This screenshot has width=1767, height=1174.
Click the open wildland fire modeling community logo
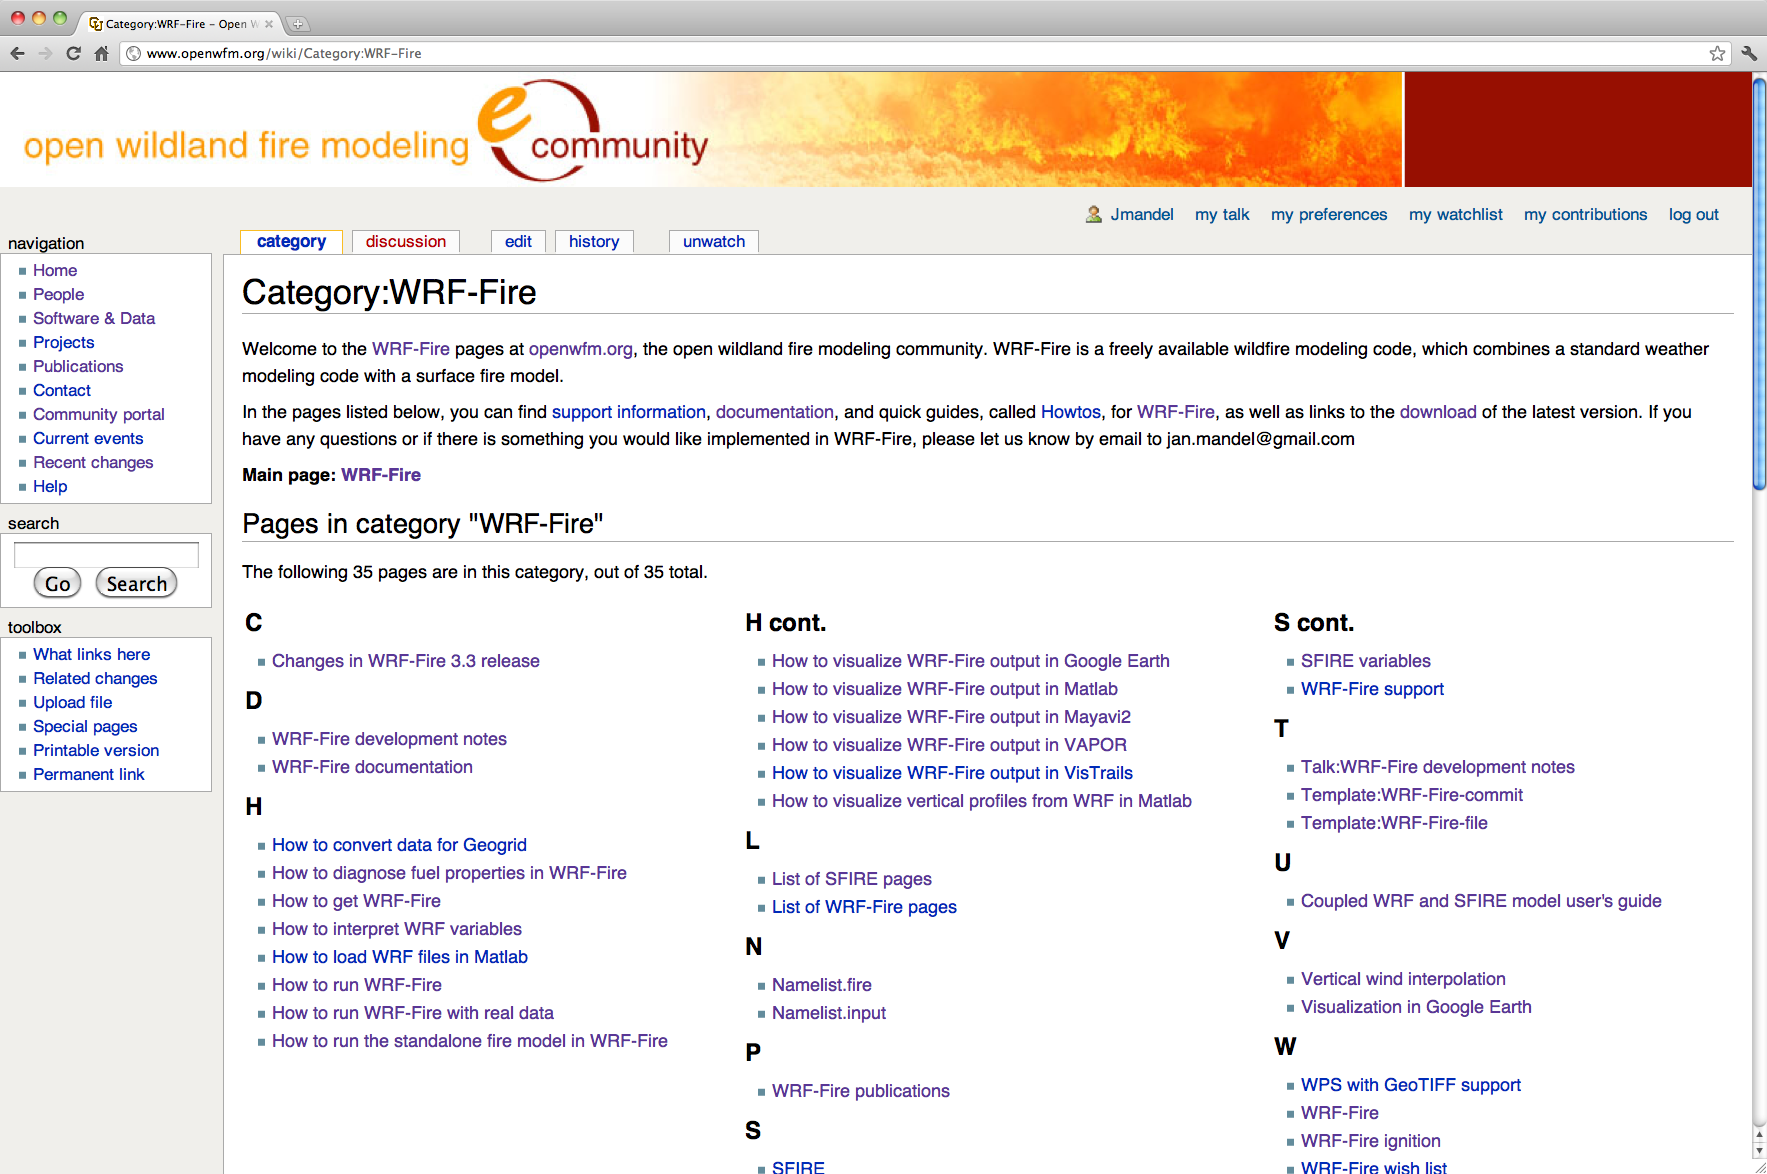coord(366,132)
